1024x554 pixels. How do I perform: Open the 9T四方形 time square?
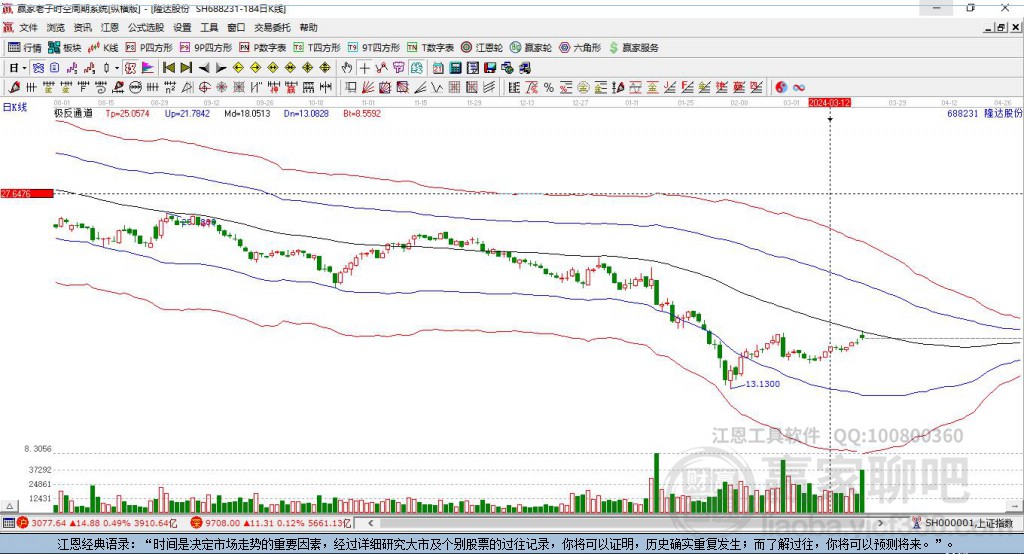374,47
